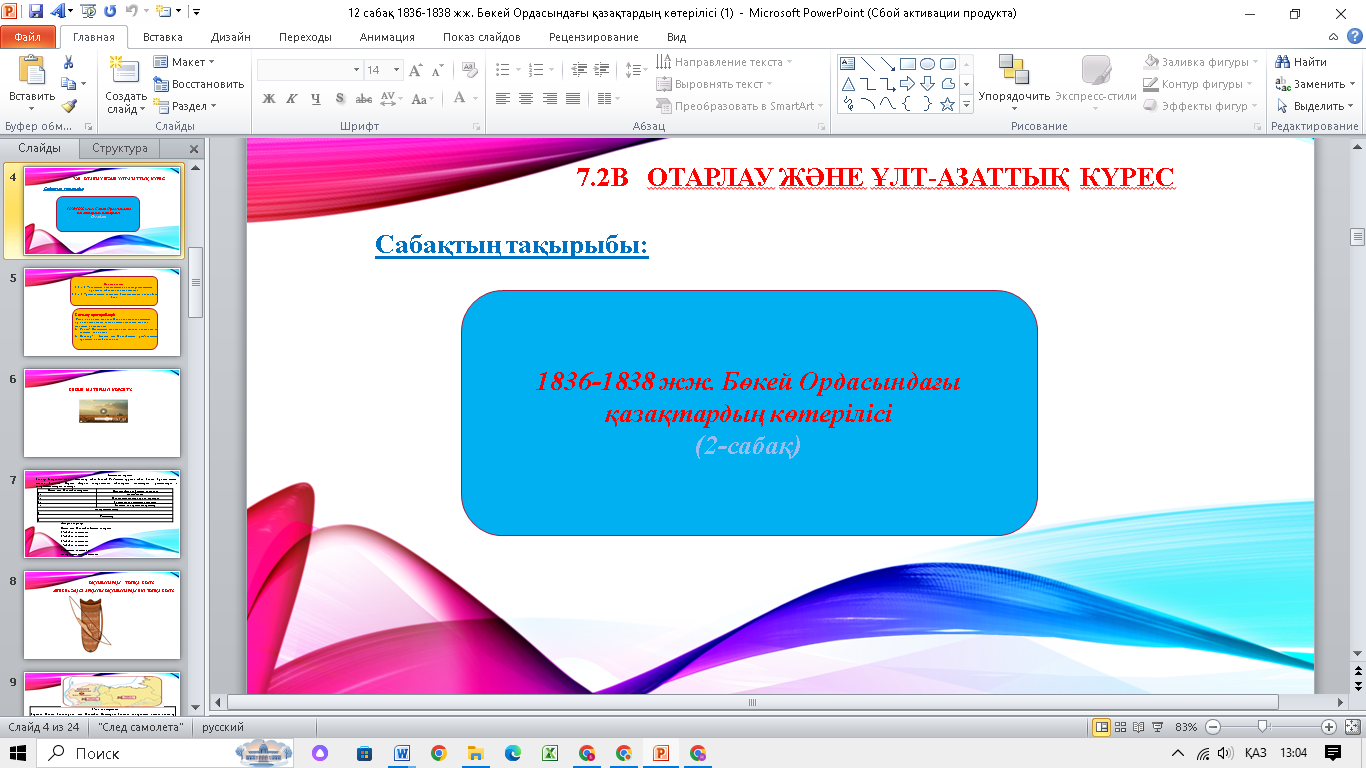Click the Восстановить reset slide button
Viewport: 1366px width, 768px height.
199,84
